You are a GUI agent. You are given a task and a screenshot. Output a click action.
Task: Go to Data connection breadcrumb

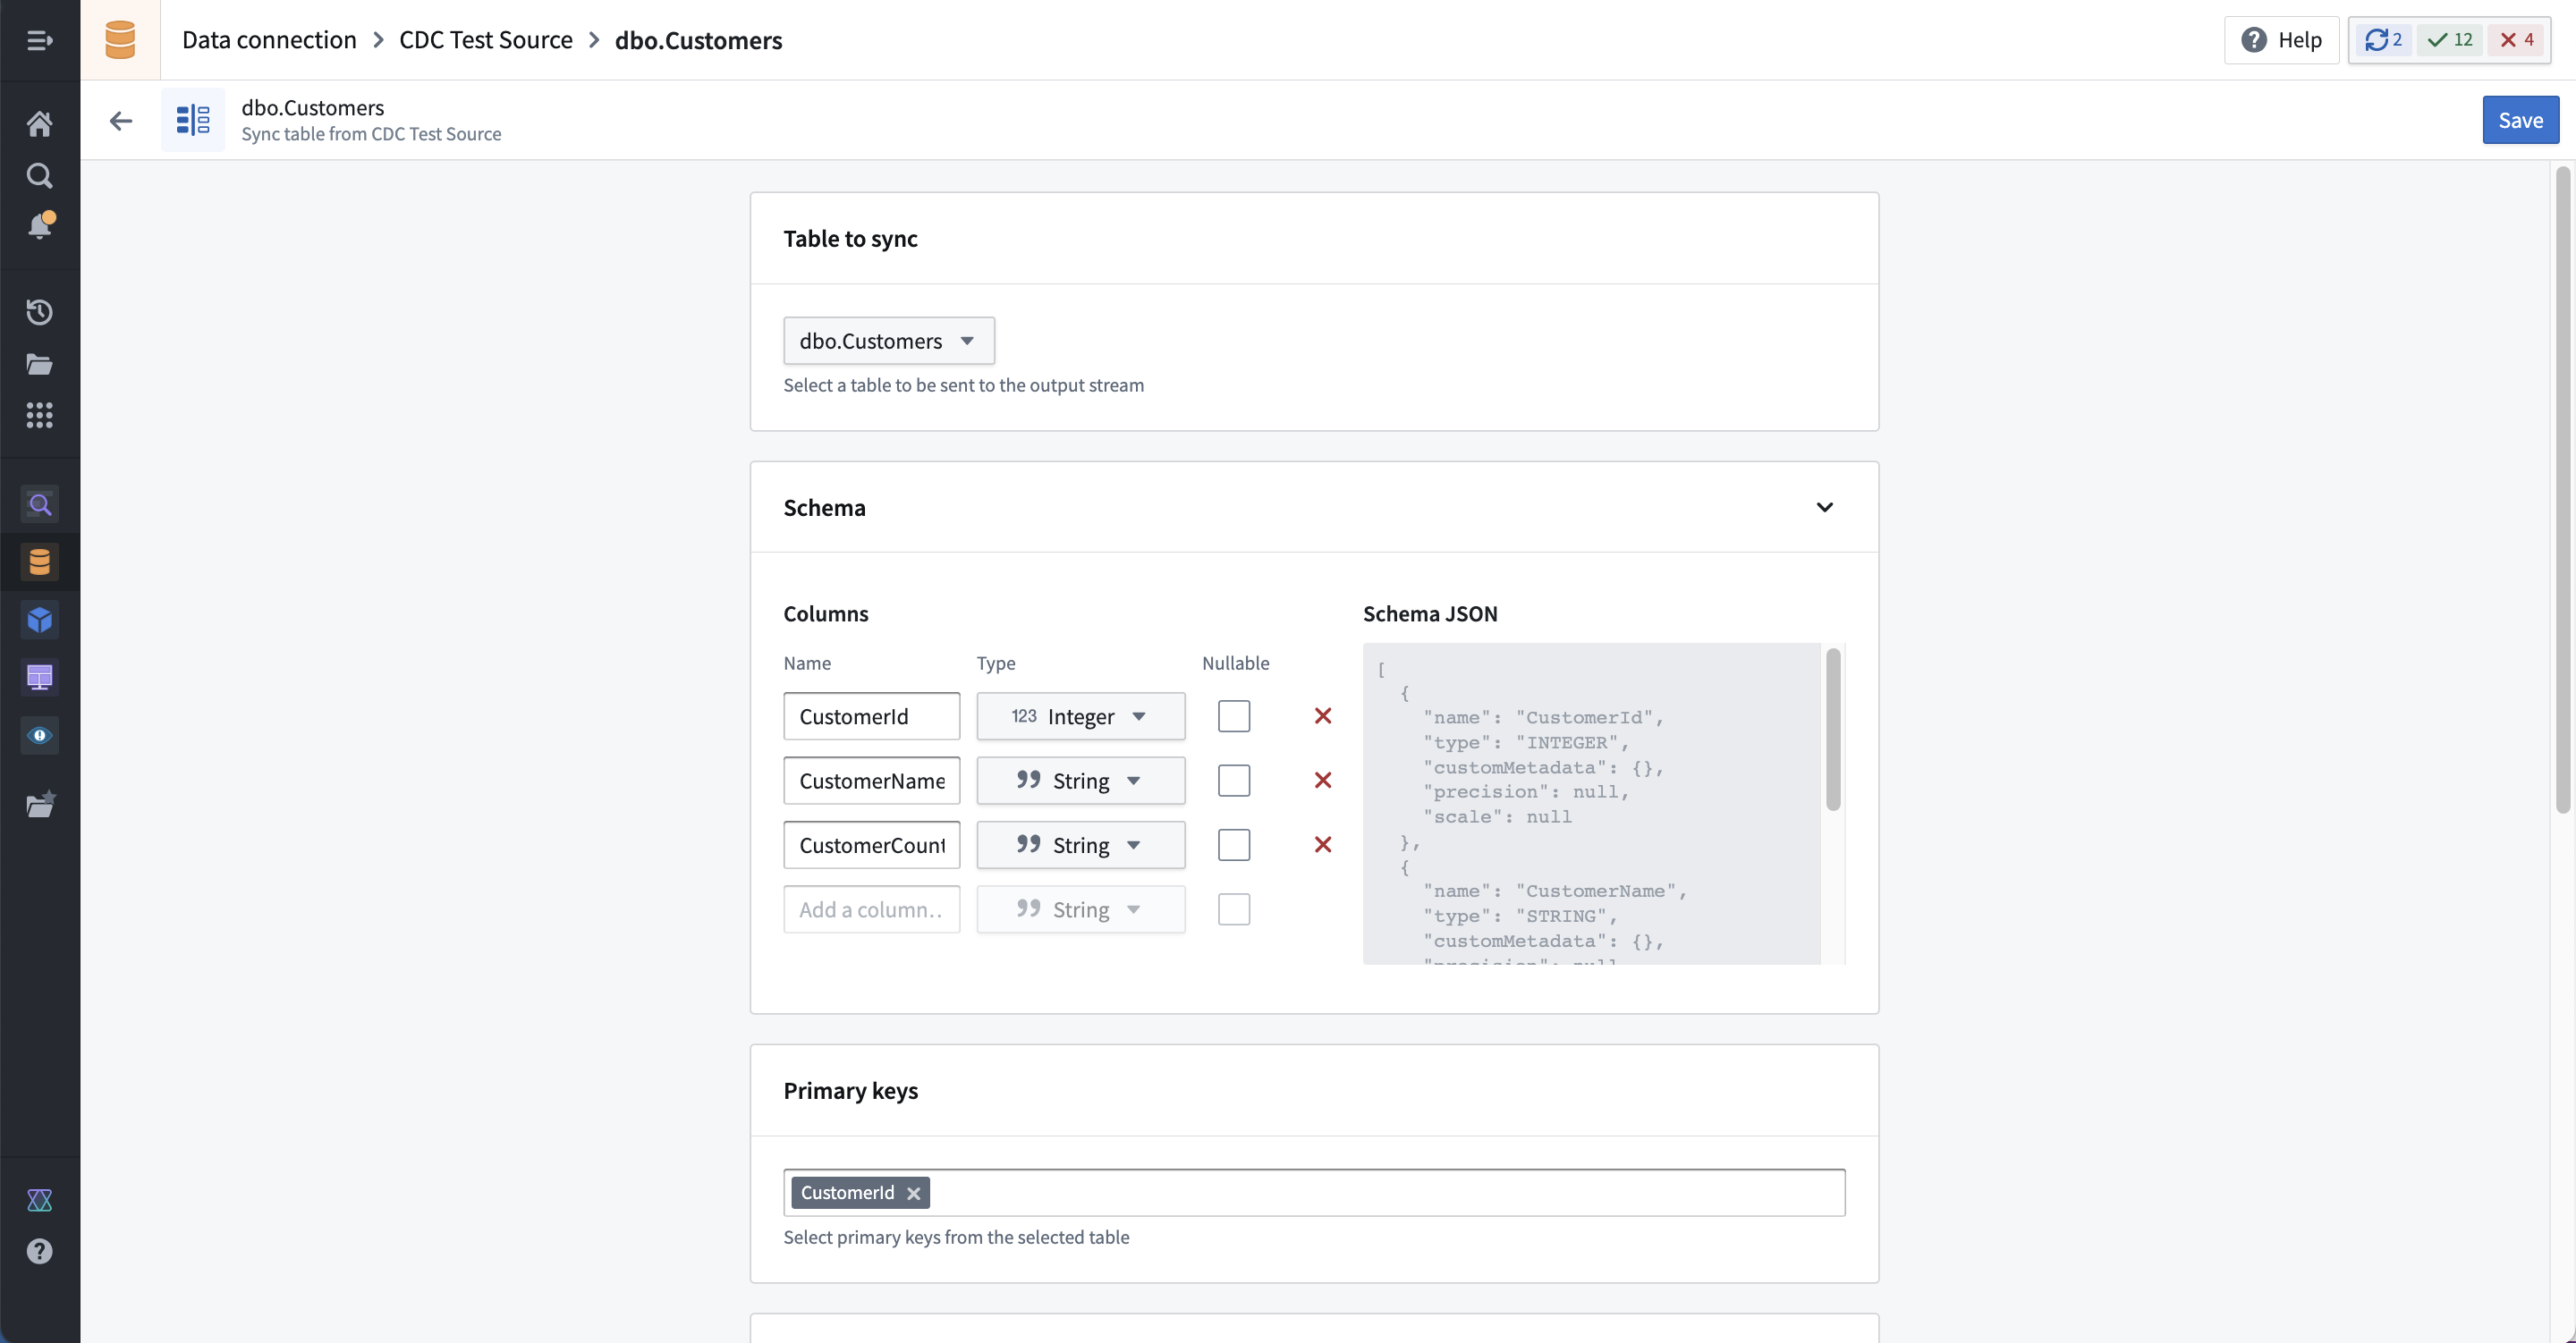[269, 40]
